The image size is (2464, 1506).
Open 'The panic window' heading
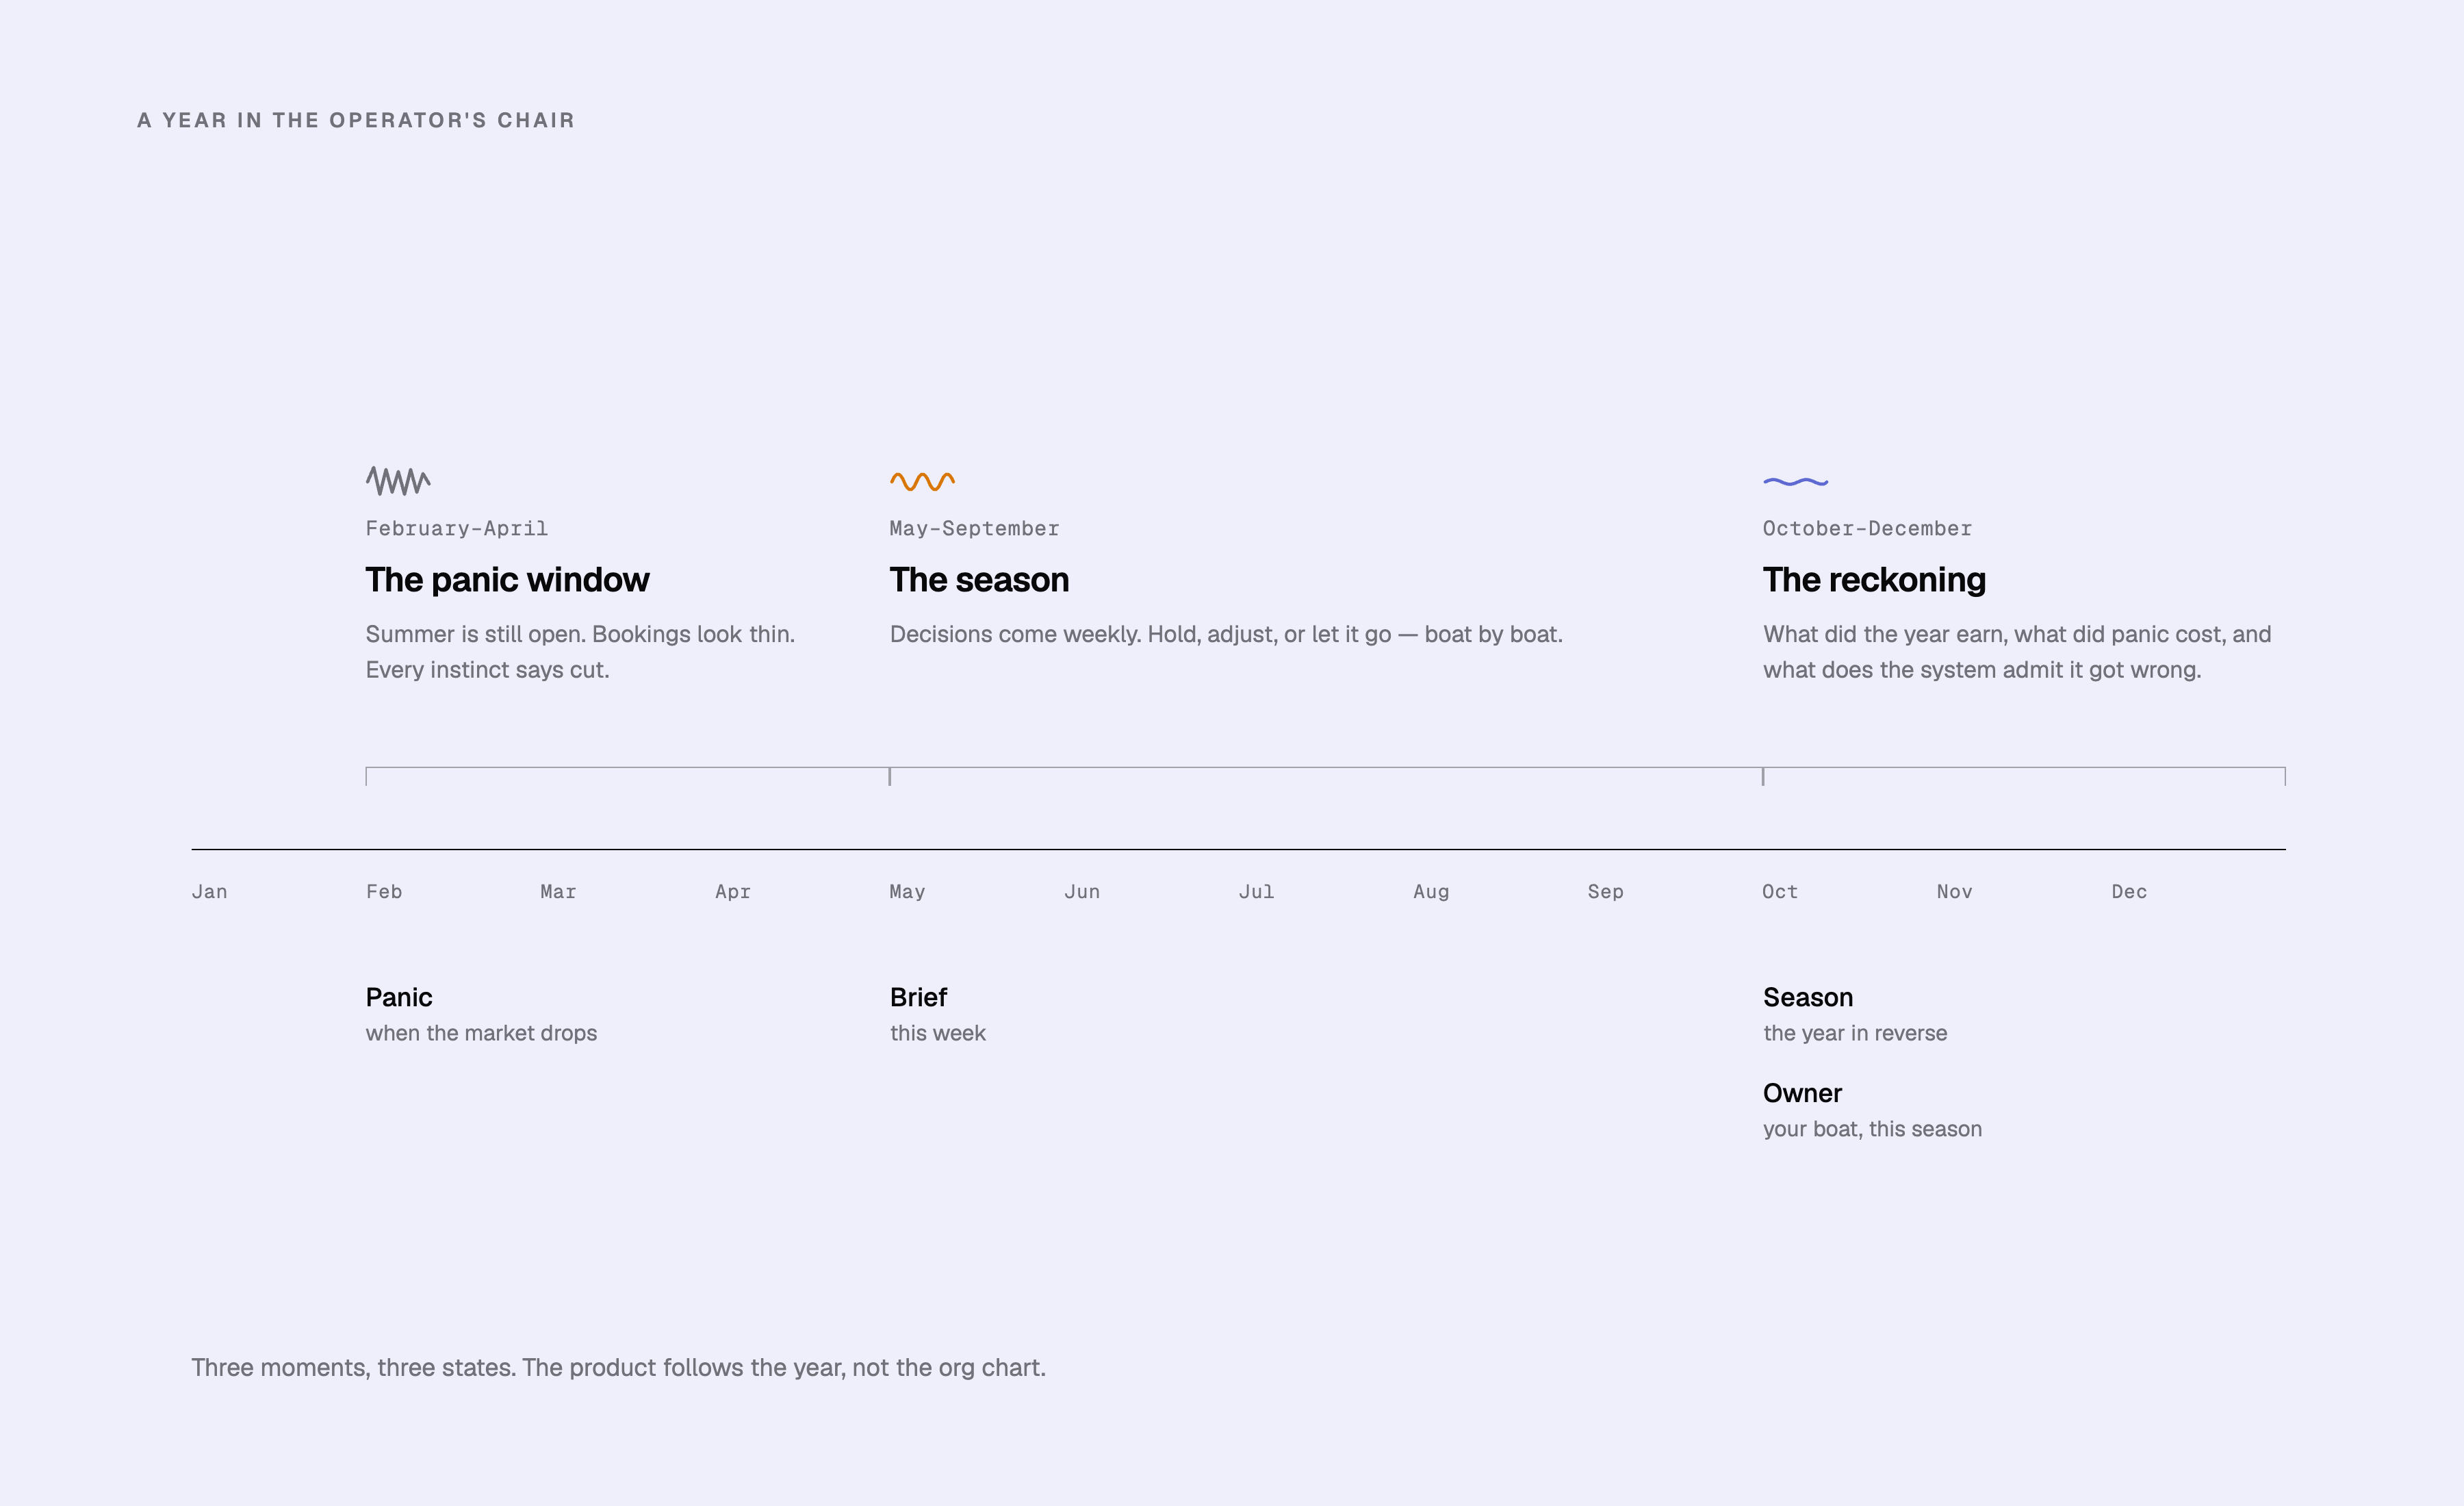pyautogui.click(x=507, y=580)
